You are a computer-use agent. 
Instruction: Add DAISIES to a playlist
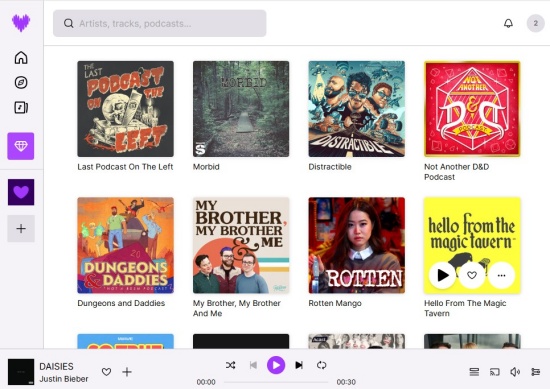127,372
